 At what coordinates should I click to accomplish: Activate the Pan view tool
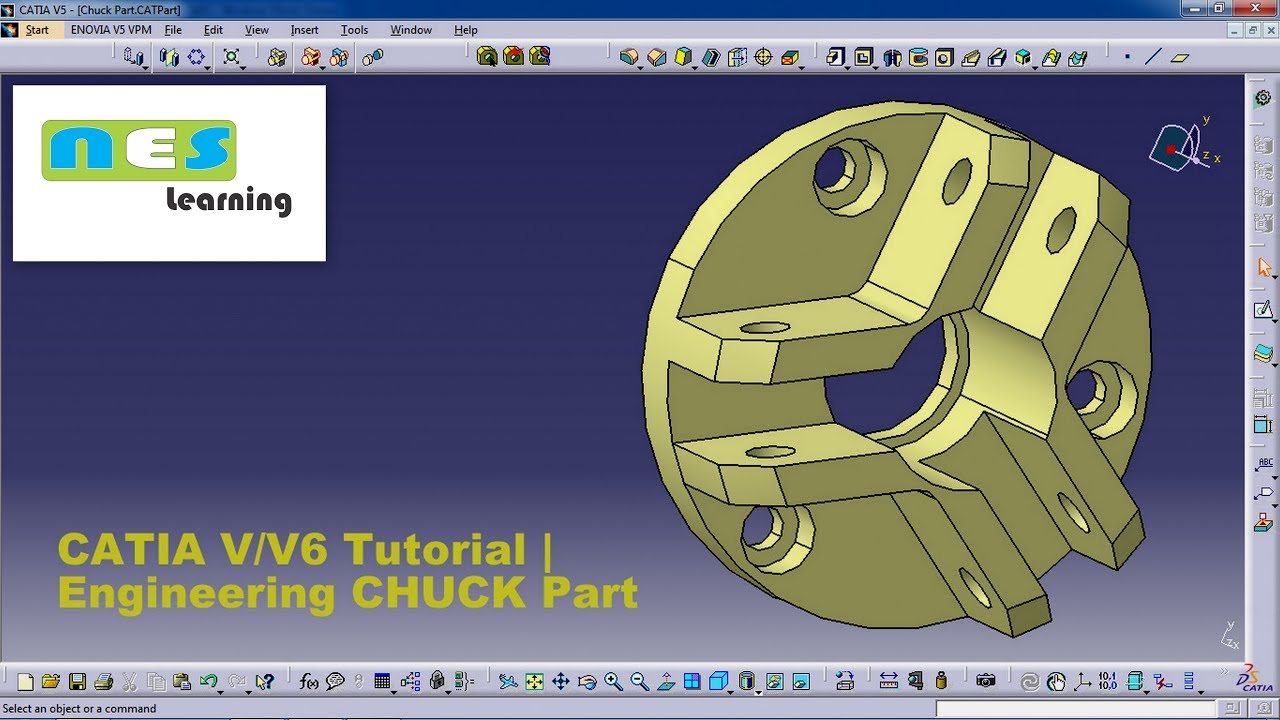[560, 682]
